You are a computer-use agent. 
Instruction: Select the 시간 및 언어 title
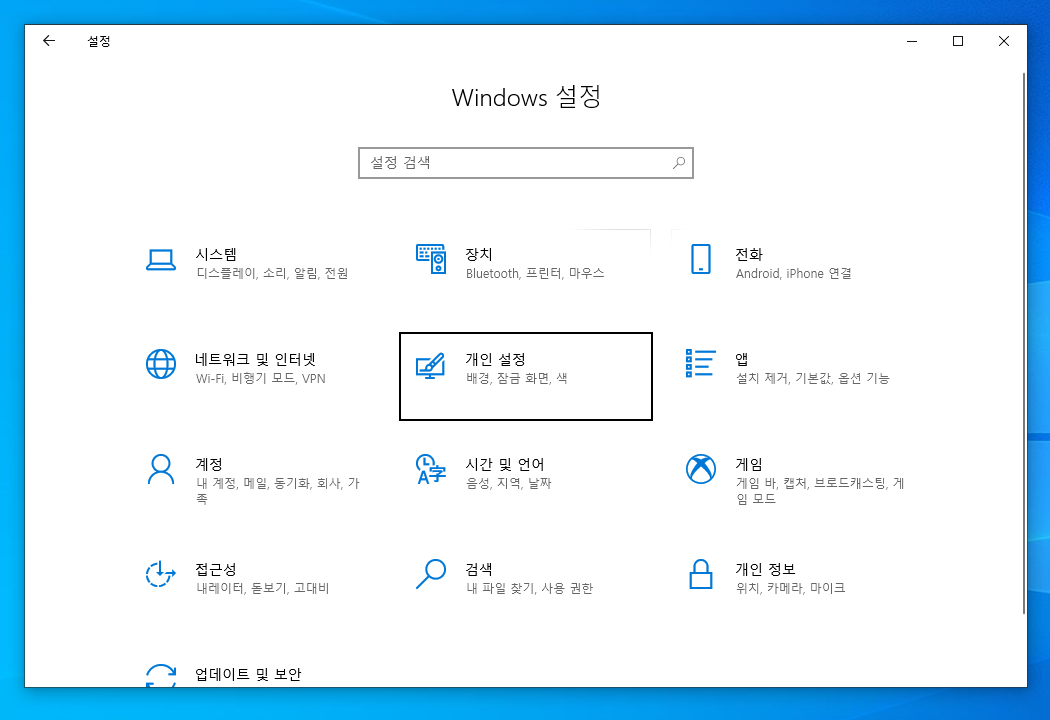tap(505, 464)
